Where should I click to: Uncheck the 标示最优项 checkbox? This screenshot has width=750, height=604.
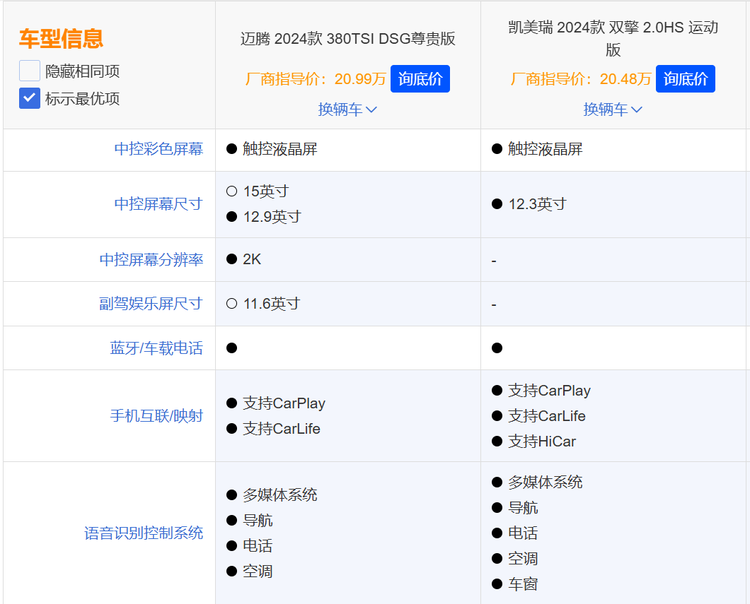[30, 98]
